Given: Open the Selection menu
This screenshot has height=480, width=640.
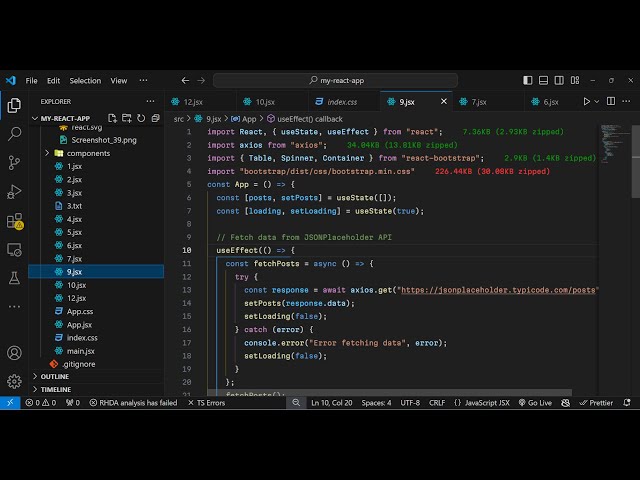Looking at the screenshot, I should coord(85,80).
